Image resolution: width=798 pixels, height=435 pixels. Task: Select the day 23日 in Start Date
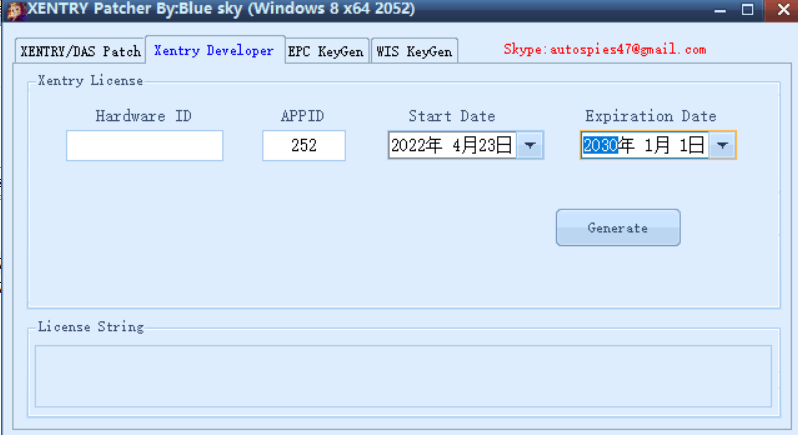tap(495, 146)
